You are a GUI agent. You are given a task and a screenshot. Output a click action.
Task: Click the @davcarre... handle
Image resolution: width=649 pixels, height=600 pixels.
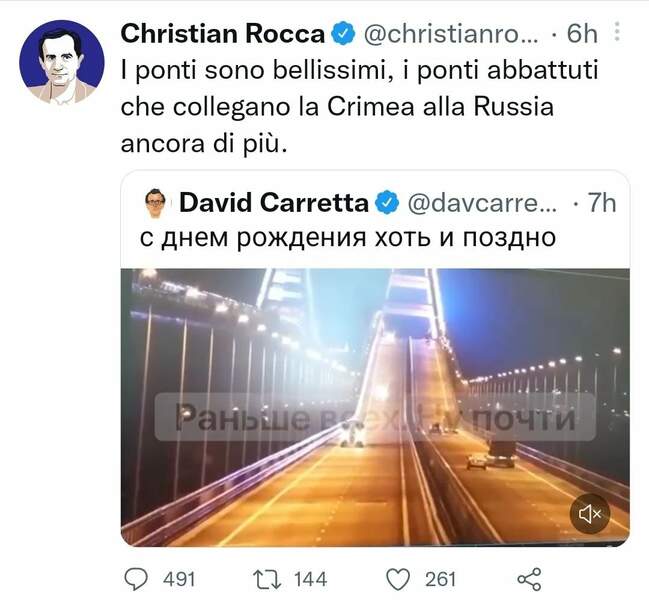point(478,203)
